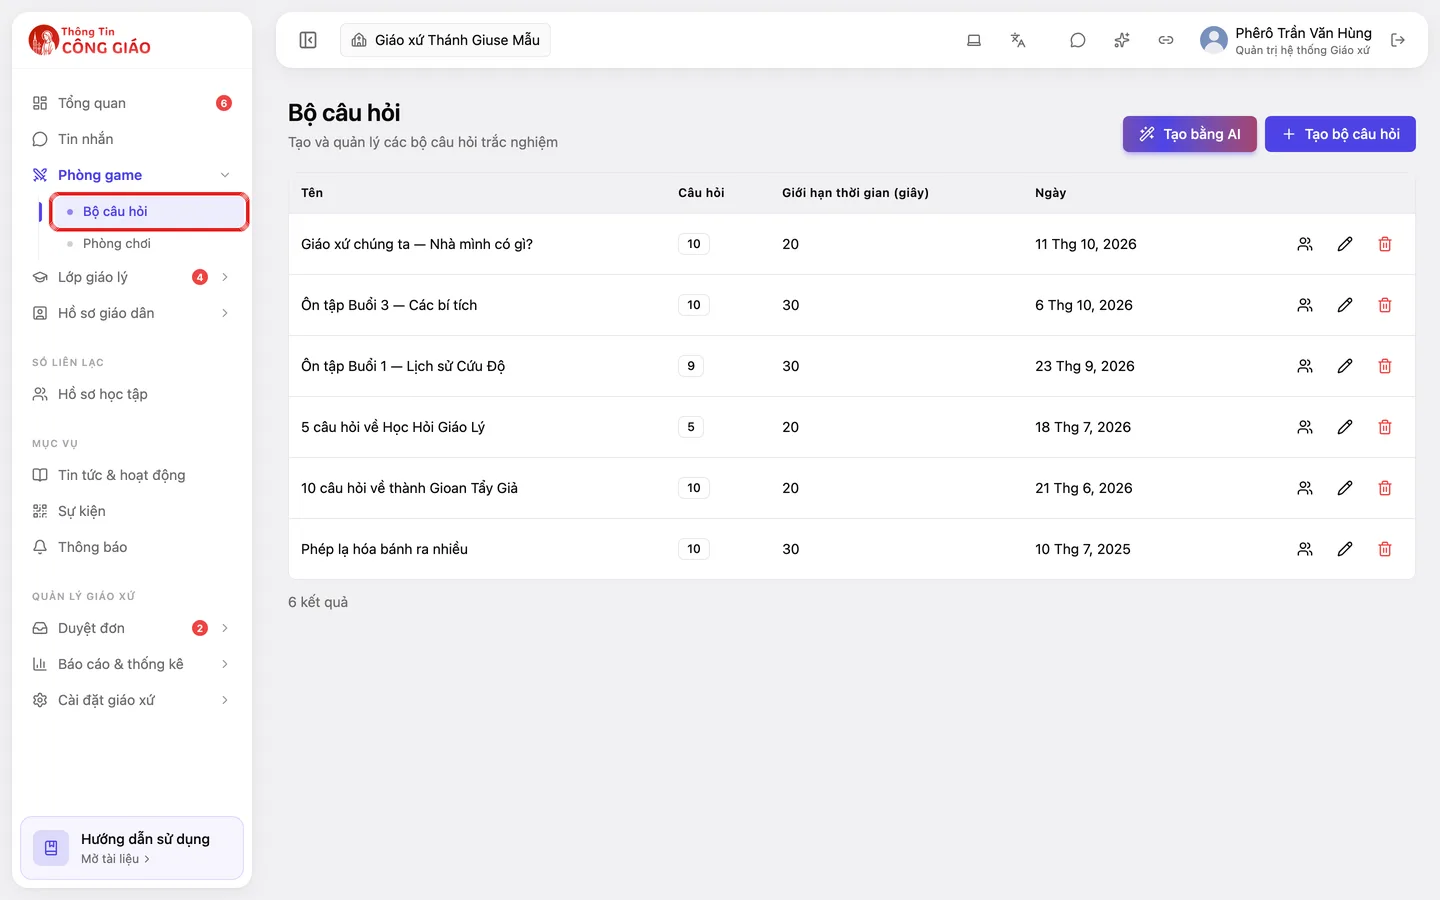
Task: Click the Tạo bộ câu hỏi button
Action: click(1340, 134)
